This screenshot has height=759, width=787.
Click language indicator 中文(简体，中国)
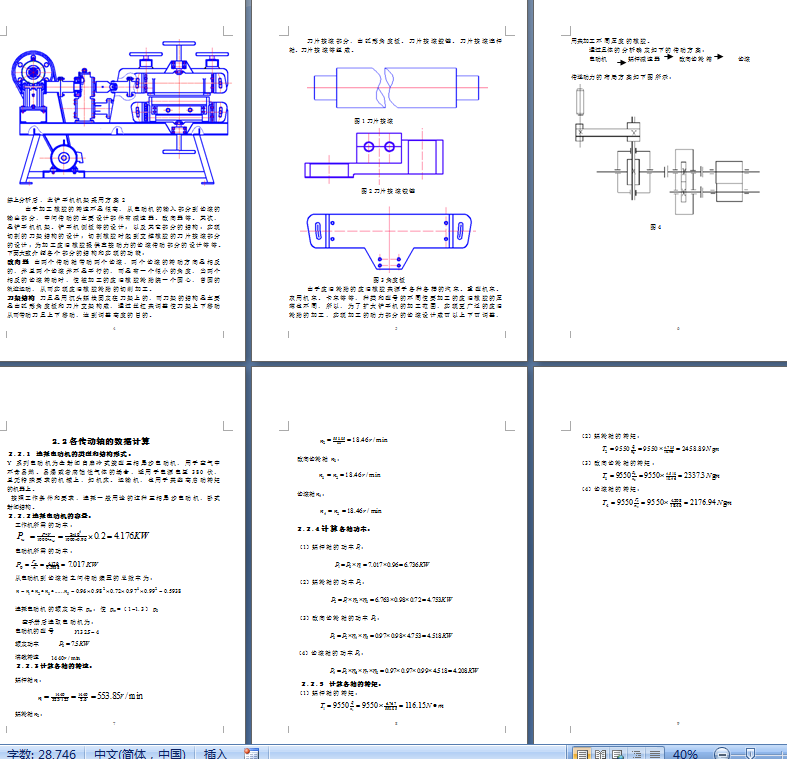tap(140, 753)
